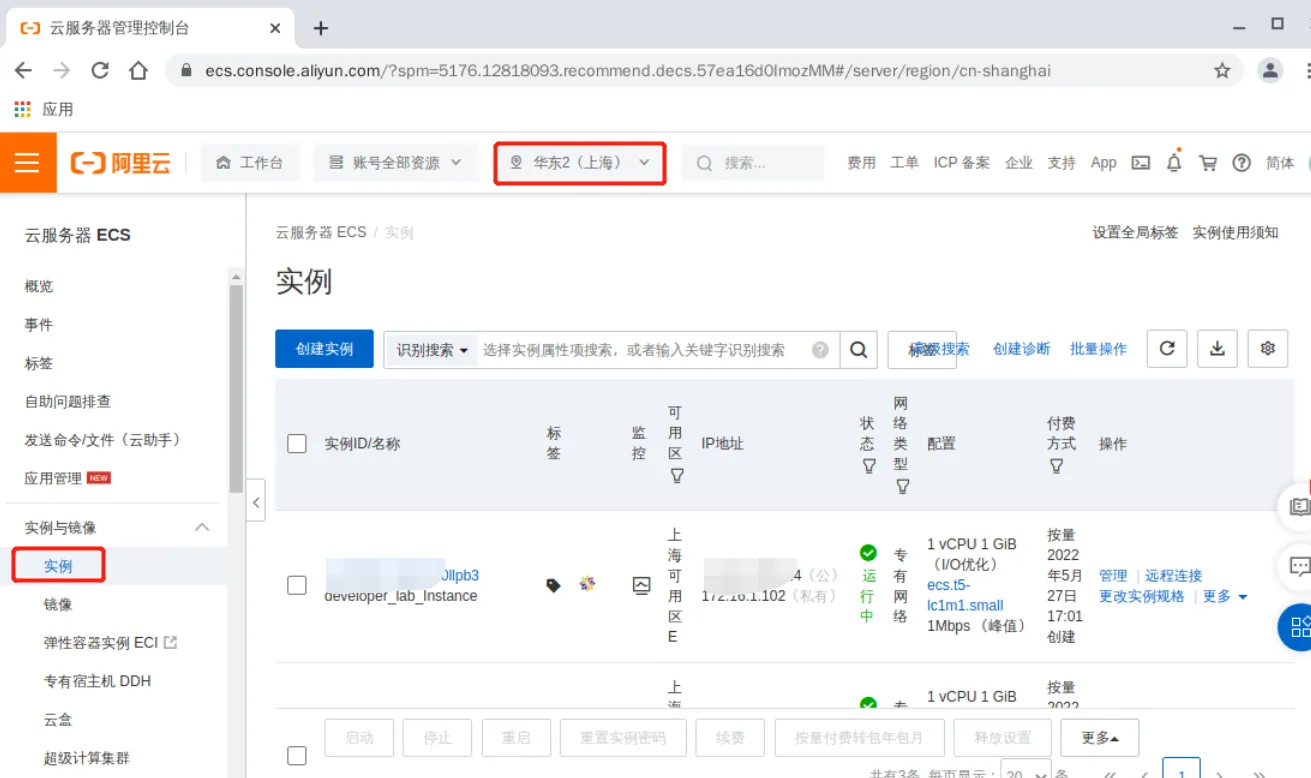This screenshot has height=778, width=1311.
Task: Open the floating chat feedback icon
Action: point(1298,567)
